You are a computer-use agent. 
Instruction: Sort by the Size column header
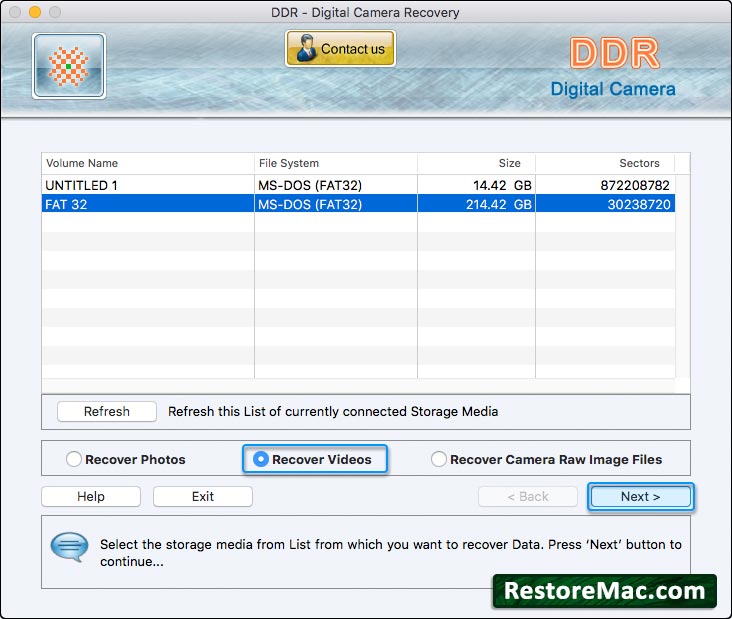tap(476, 163)
